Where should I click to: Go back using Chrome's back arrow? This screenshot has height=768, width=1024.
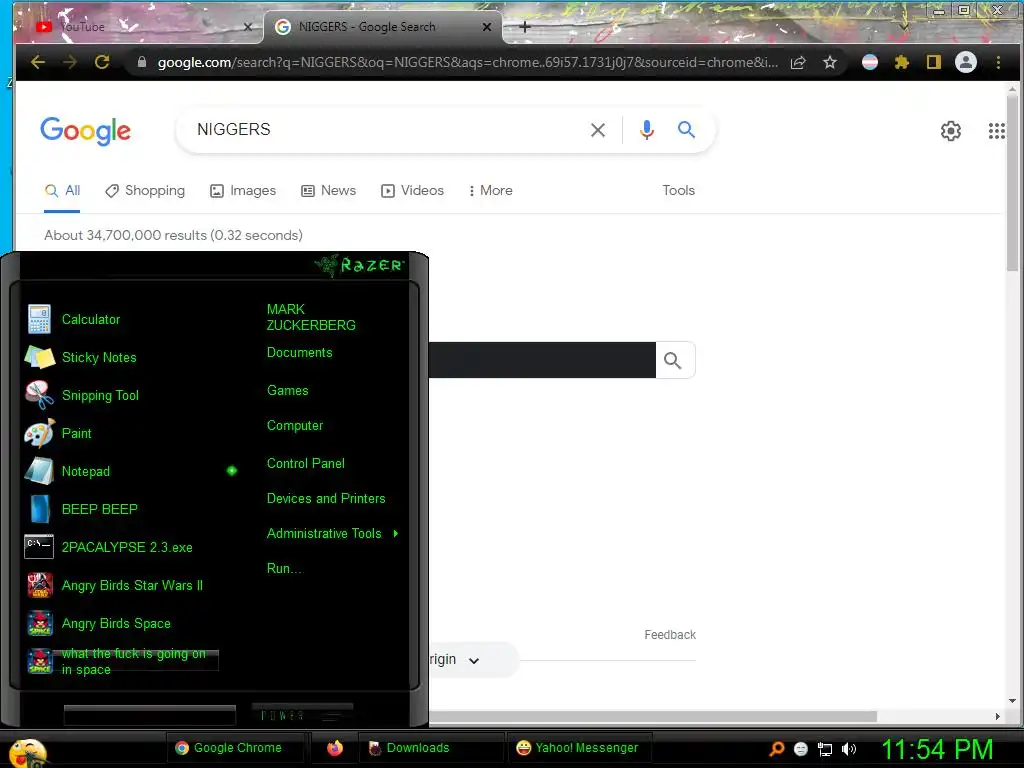38,62
